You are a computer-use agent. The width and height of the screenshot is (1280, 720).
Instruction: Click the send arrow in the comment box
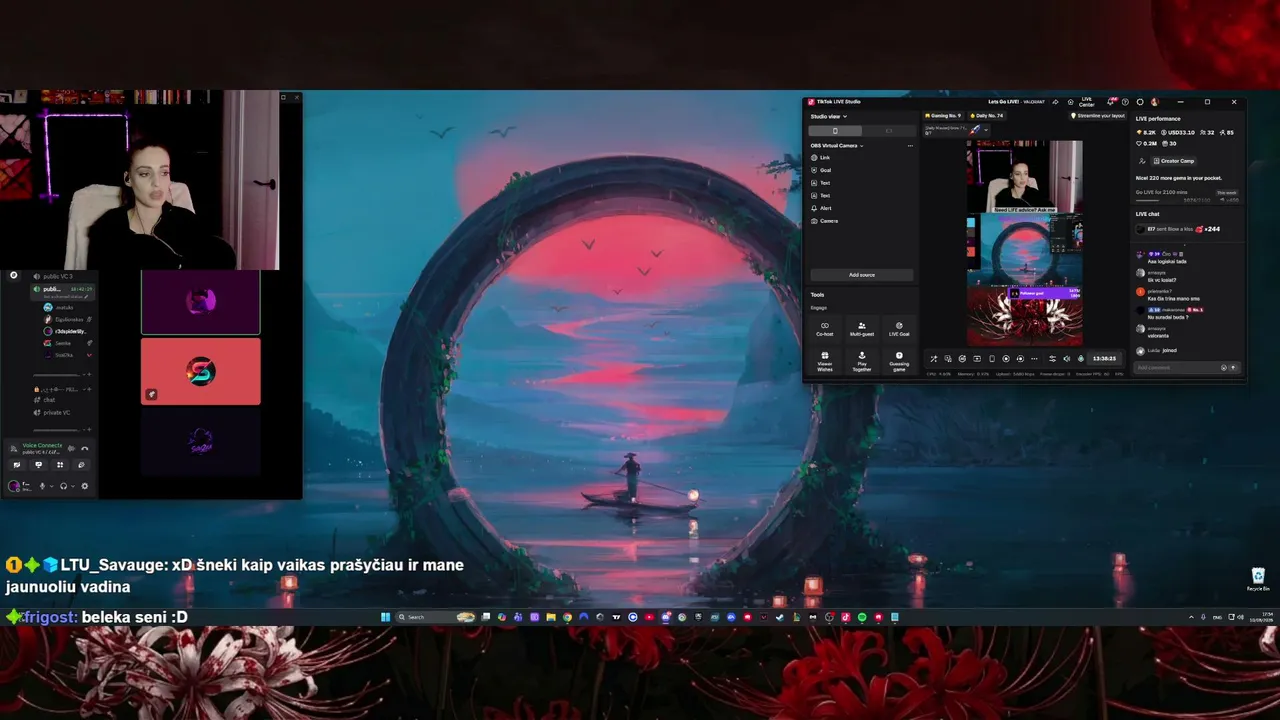click(1233, 368)
